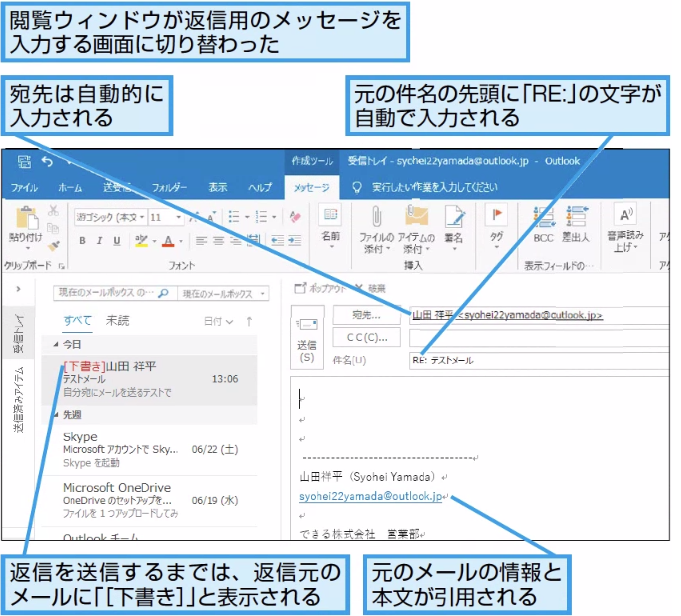Image resolution: width=681 pixels, height=616 pixels.
Task: Open the font color A arrow
Action: click(181, 241)
